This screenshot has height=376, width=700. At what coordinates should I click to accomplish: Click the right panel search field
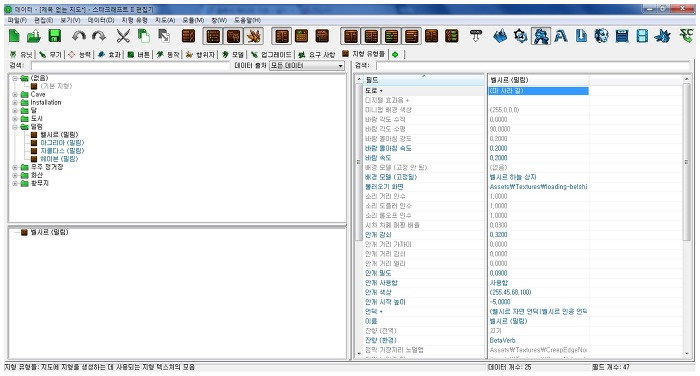coord(533,66)
